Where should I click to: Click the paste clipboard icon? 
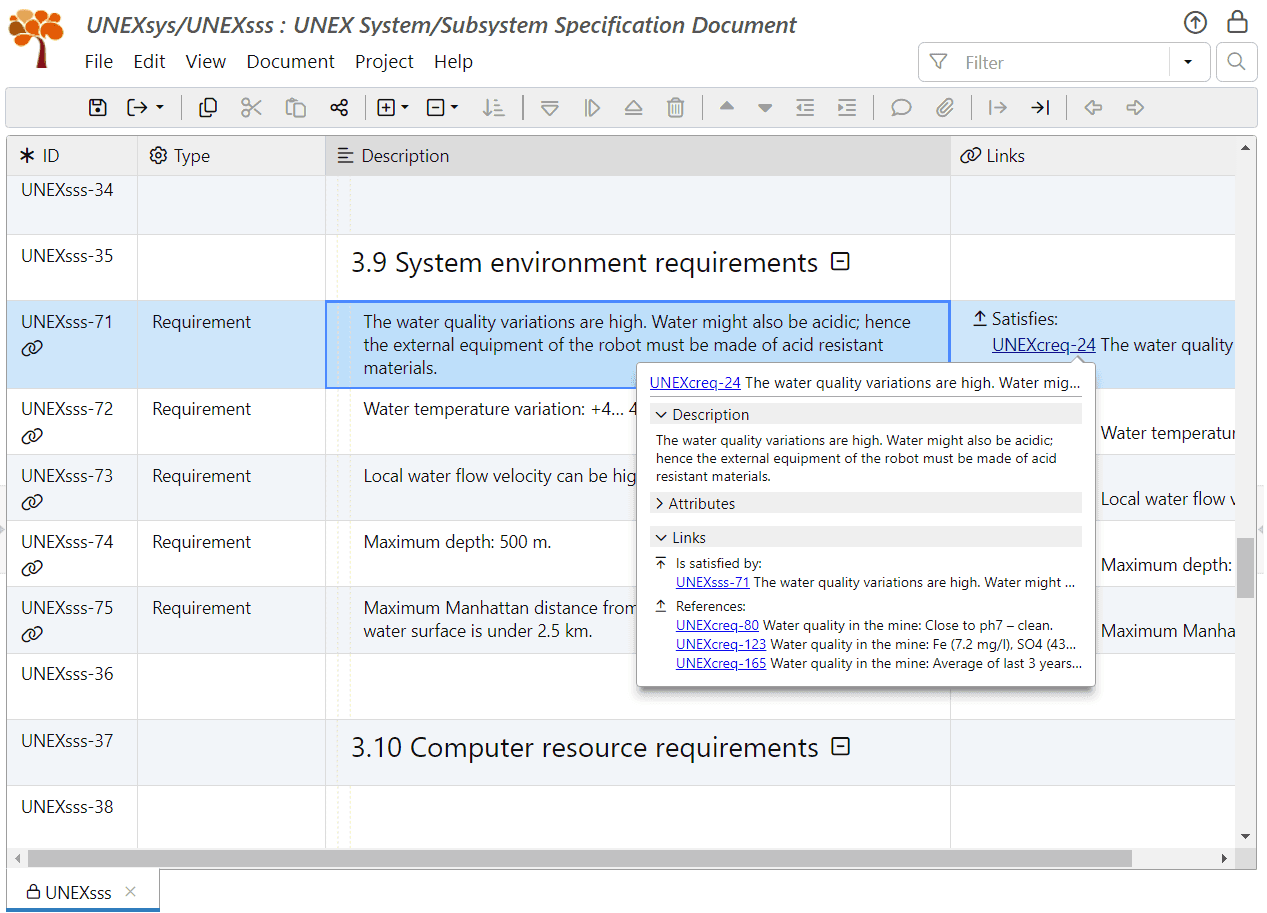[295, 108]
